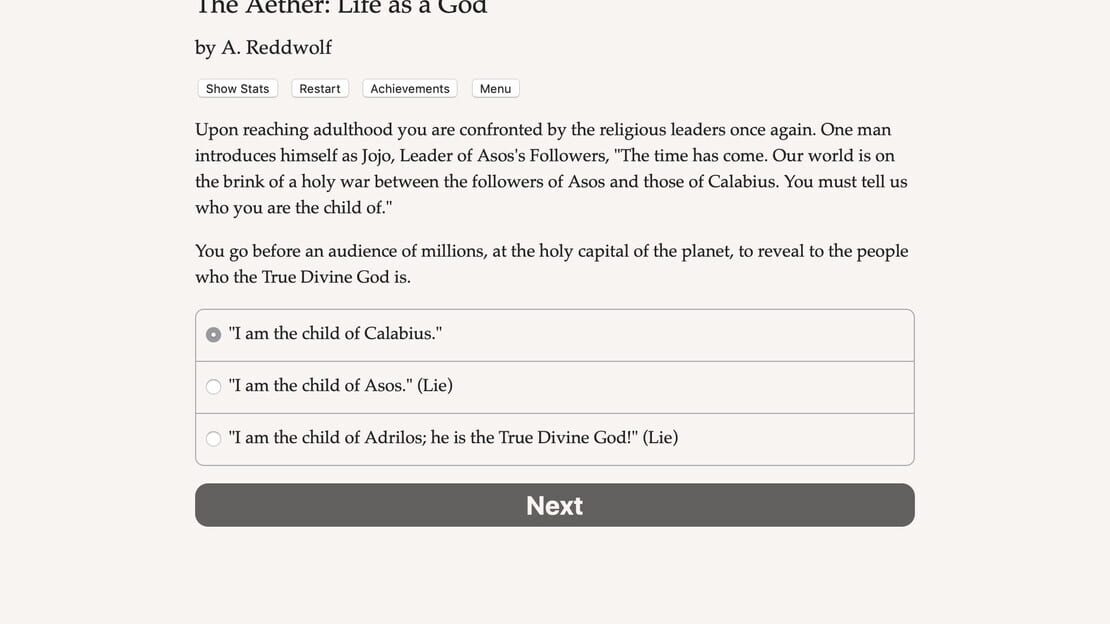1110x624 pixels.
Task: Open the Show Stats screen
Action: pos(237,89)
